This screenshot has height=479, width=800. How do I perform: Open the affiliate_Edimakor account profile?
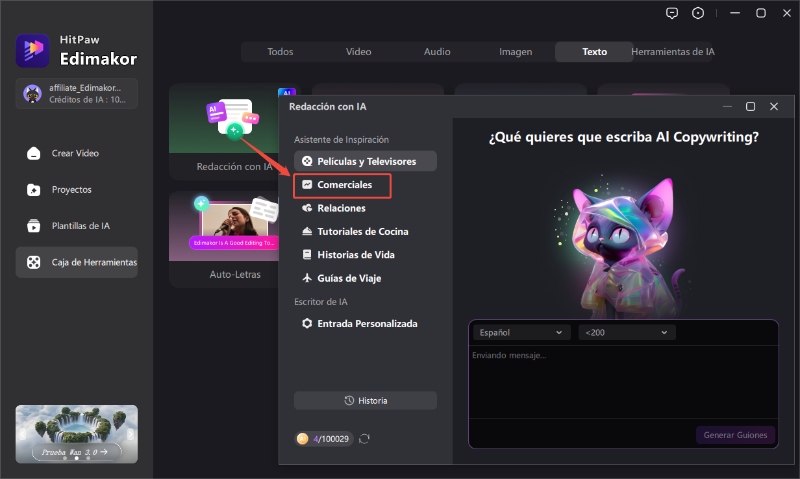coord(77,93)
